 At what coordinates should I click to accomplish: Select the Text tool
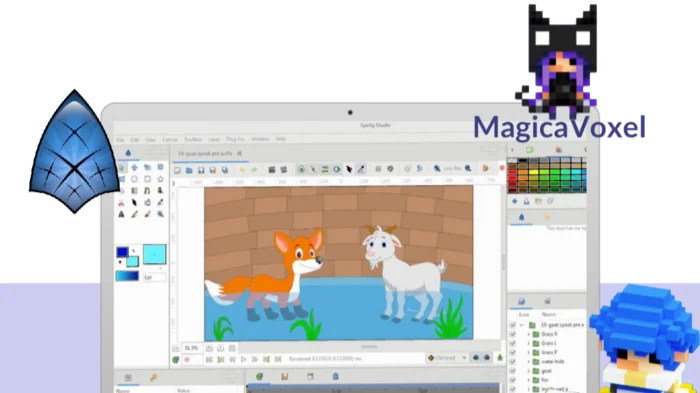coord(121,214)
